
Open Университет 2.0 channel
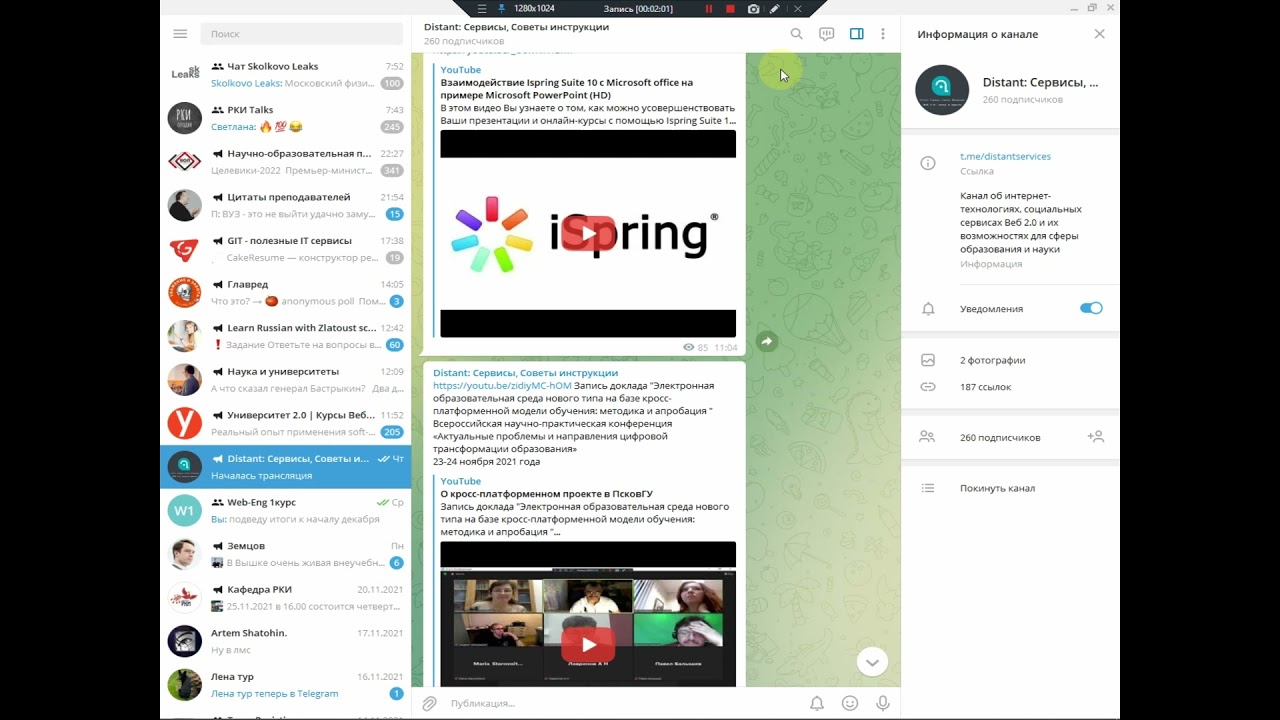(285, 423)
